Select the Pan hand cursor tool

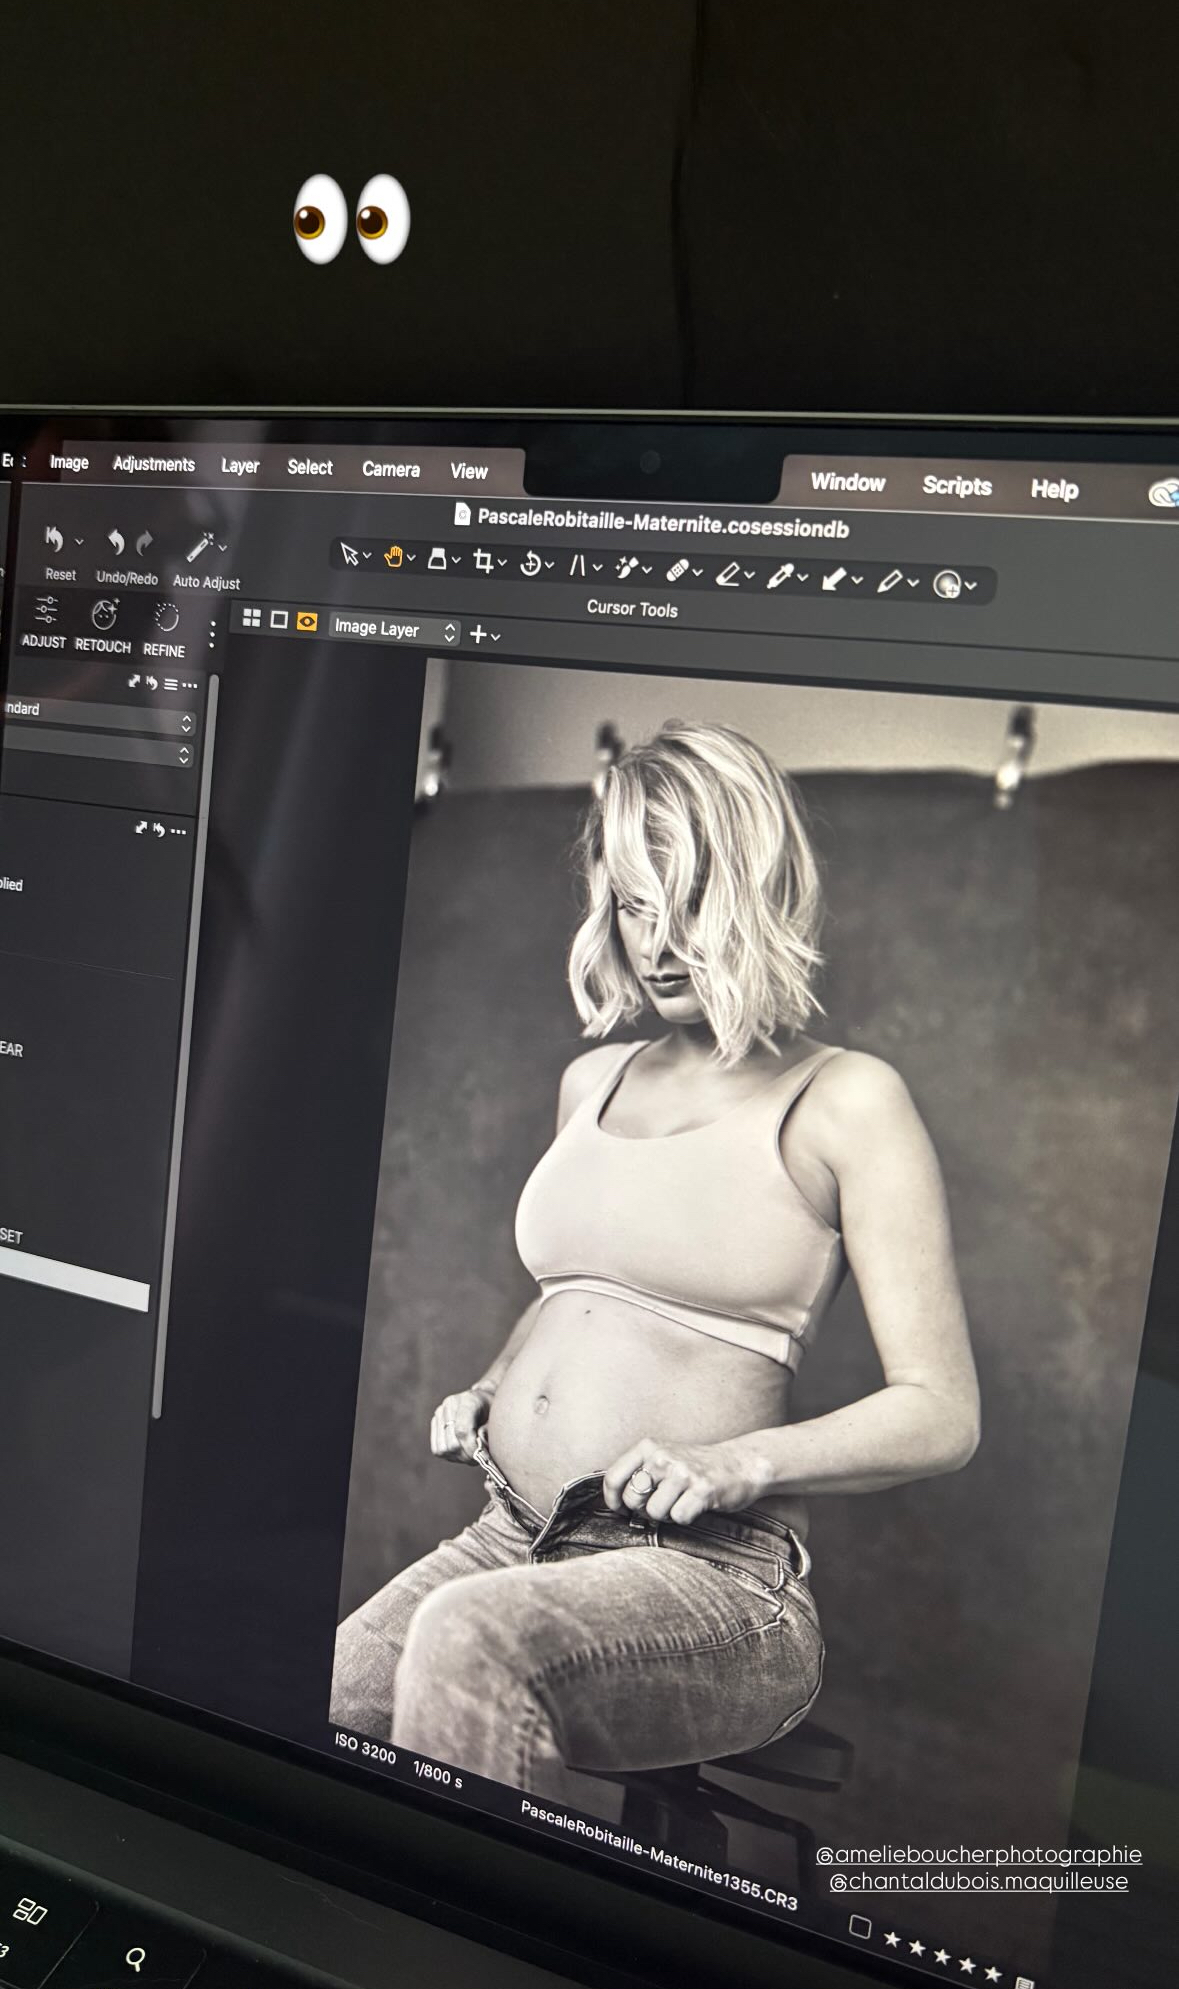(x=394, y=557)
